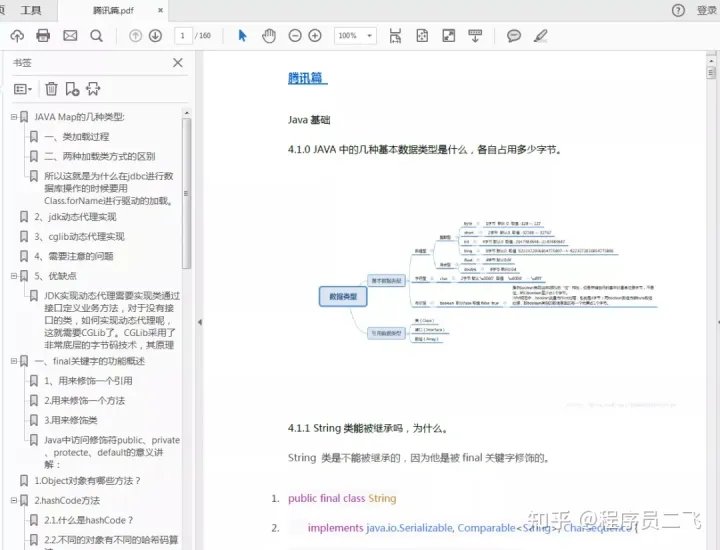Open the 工具 tab
This screenshot has width=720, height=550.
(x=31, y=10)
